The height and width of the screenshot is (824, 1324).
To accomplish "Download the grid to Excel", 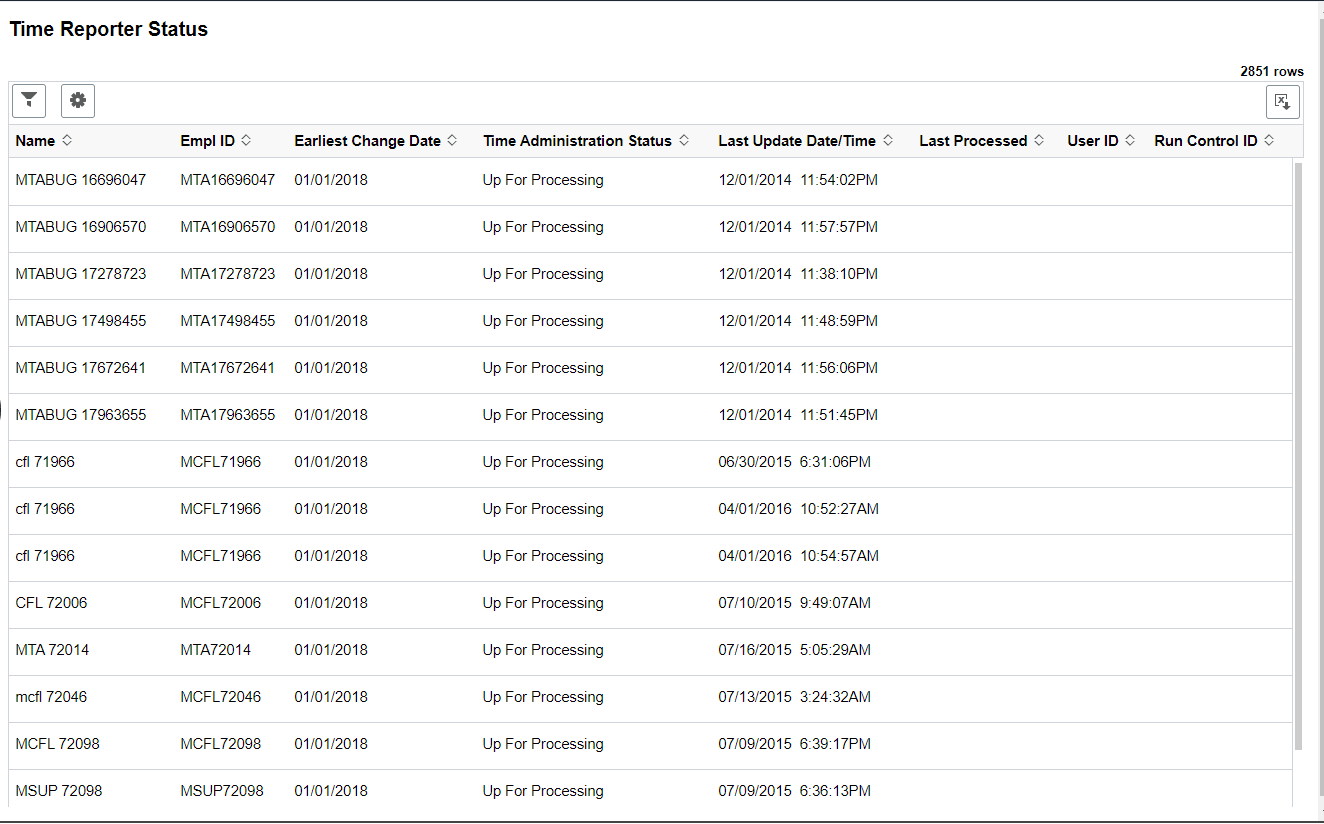I will pos(1282,101).
